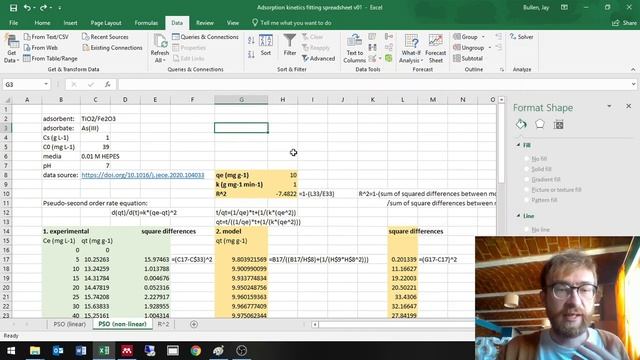The image size is (640, 360).
Task: Select No fill radio option
Action: [527, 159]
